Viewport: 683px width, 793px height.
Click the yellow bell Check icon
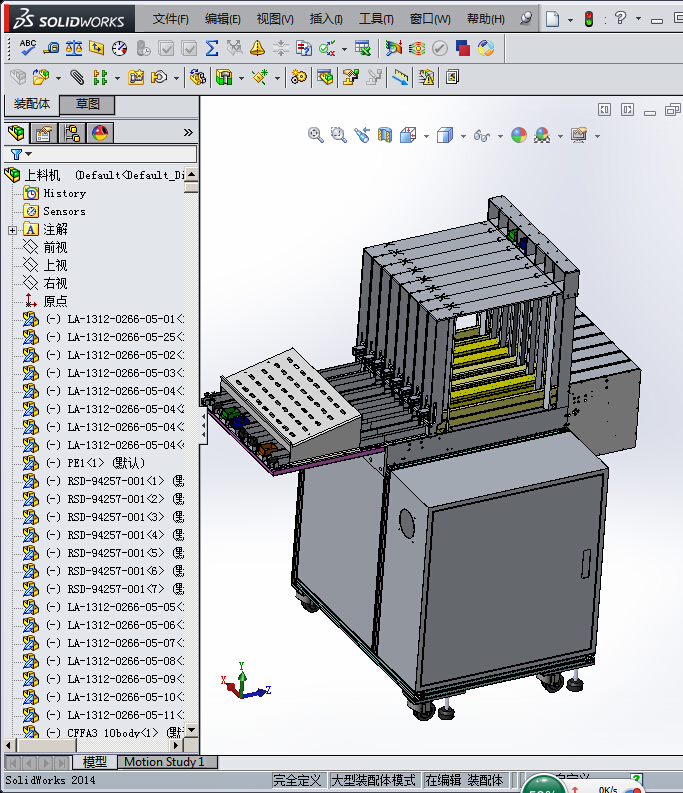coord(258,48)
